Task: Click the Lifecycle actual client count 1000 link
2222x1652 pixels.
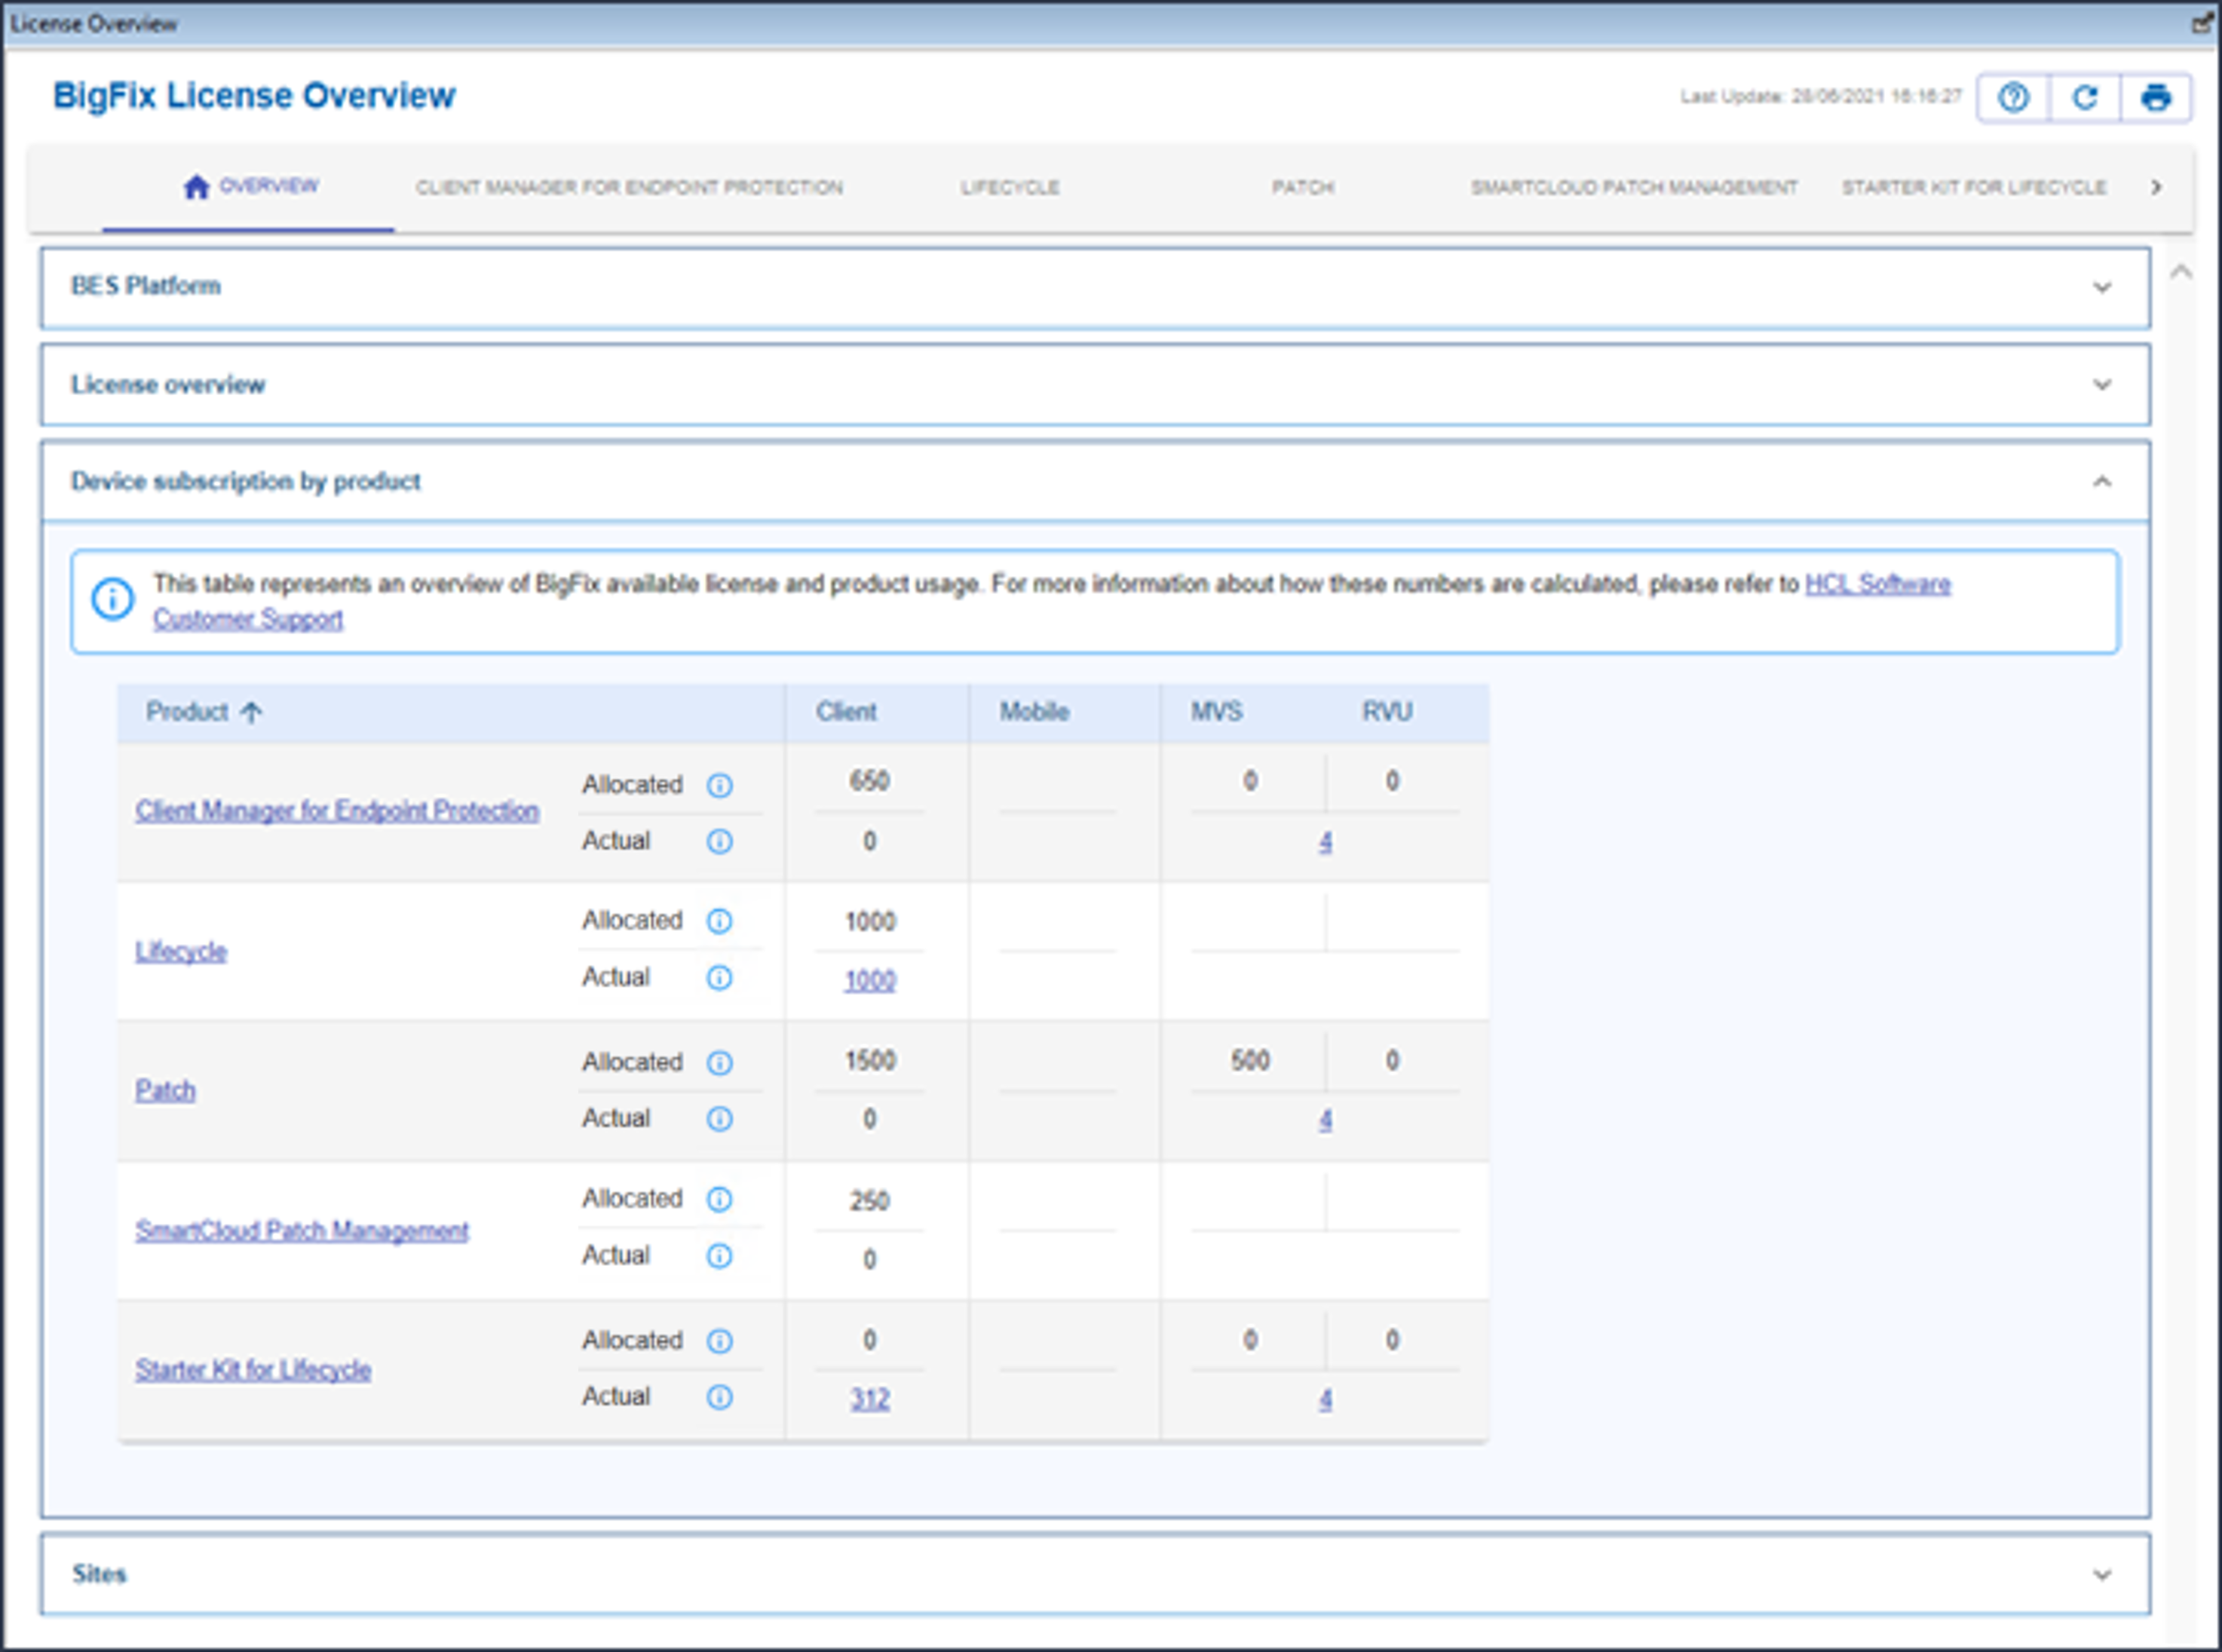Action: pos(869,981)
